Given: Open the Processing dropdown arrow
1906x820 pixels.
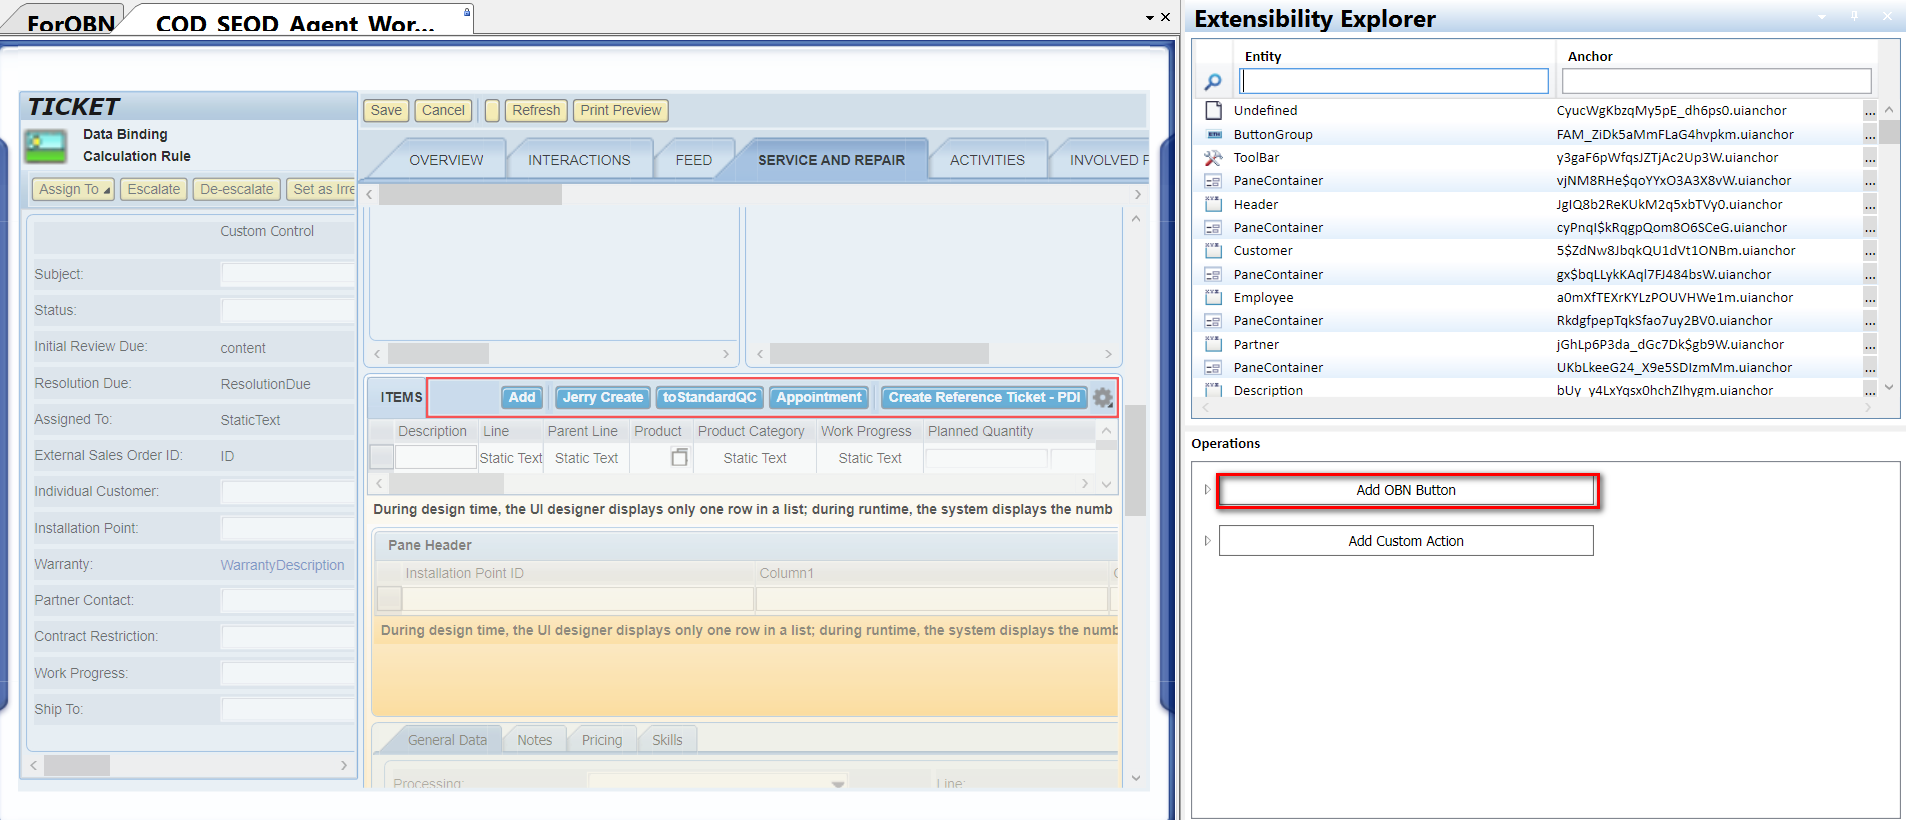Looking at the screenshot, I should click(x=838, y=783).
